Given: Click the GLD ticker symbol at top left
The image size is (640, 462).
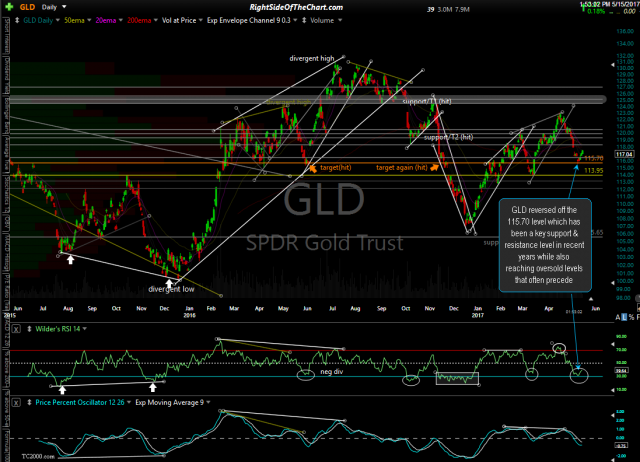Looking at the screenshot, I should 27,7.
